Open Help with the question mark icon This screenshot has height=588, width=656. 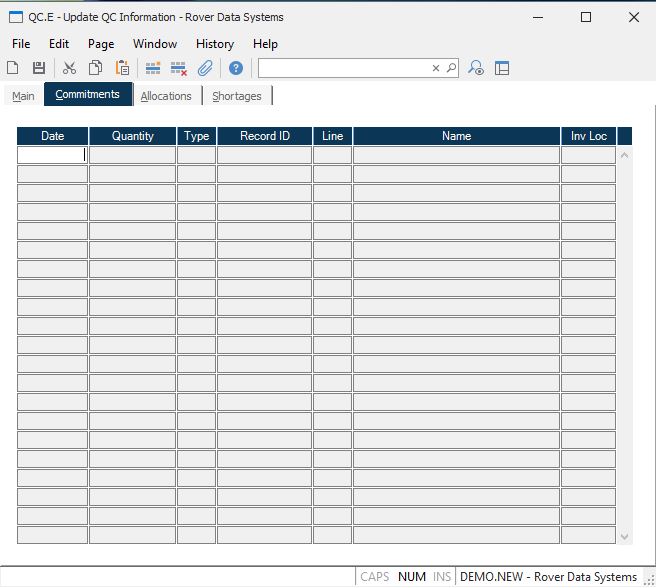point(236,68)
